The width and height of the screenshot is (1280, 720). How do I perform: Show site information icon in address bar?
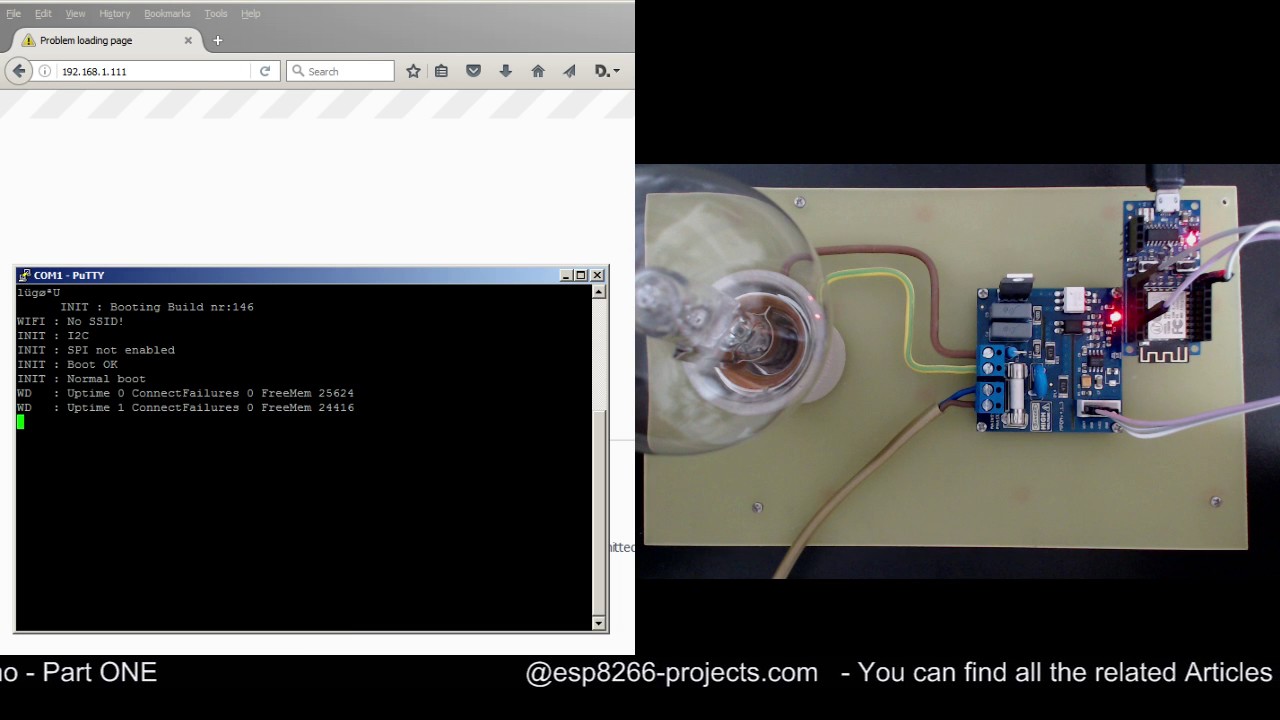tap(44, 71)
